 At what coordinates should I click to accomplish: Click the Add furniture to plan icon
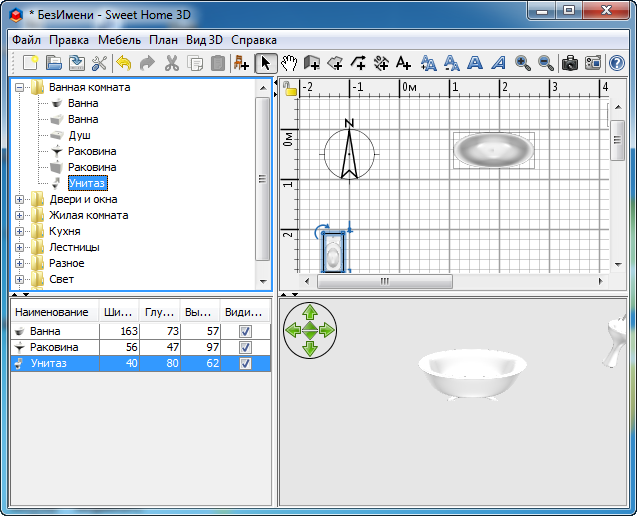point(241,63)
